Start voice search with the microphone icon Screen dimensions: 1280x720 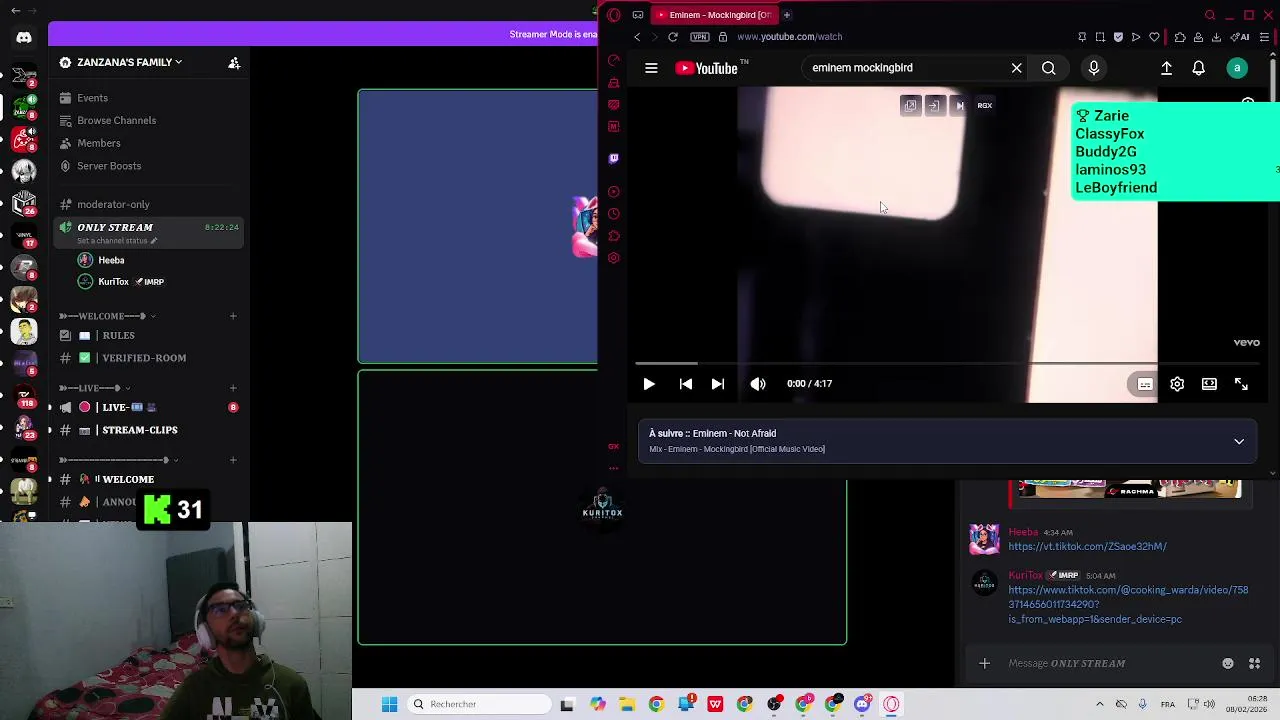[x=1094, y=68]
